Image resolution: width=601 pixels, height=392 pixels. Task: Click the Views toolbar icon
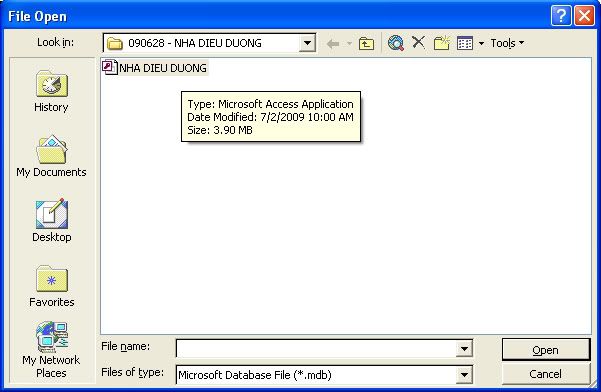pos(465,43)
